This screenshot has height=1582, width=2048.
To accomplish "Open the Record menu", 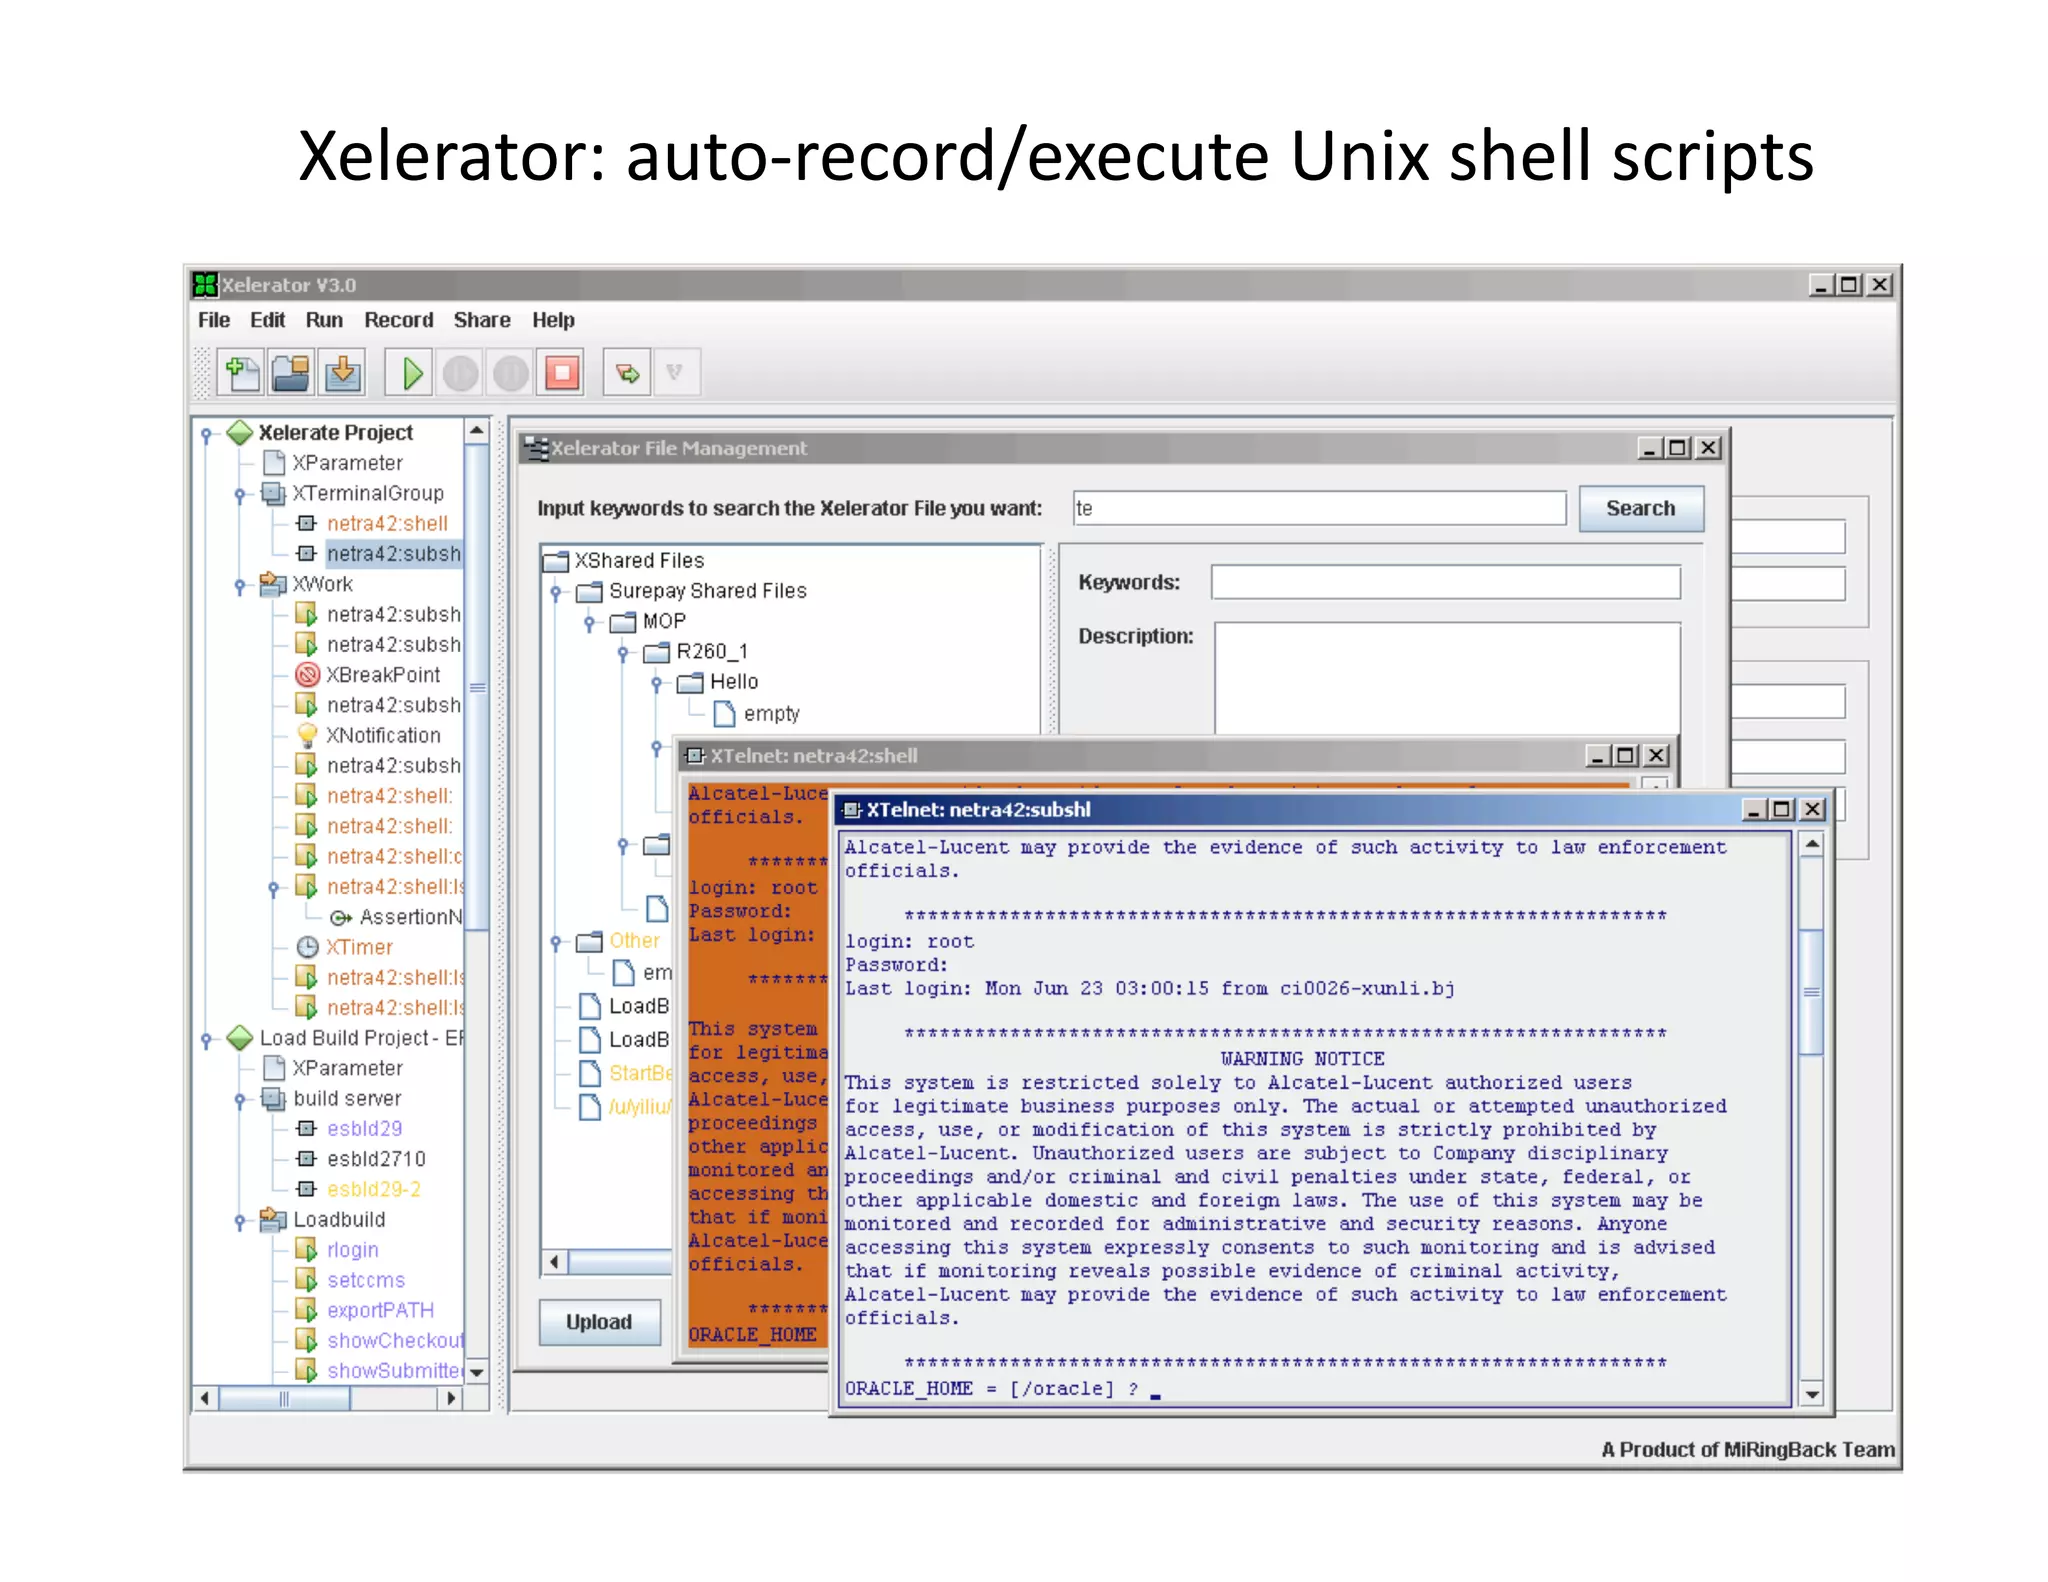I will [x=398, y=320].
